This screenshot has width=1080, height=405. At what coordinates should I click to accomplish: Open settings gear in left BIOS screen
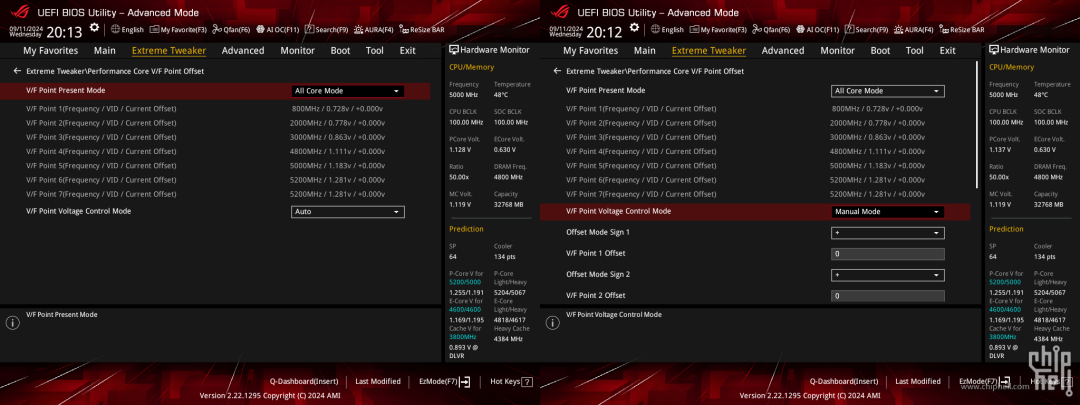94,28
